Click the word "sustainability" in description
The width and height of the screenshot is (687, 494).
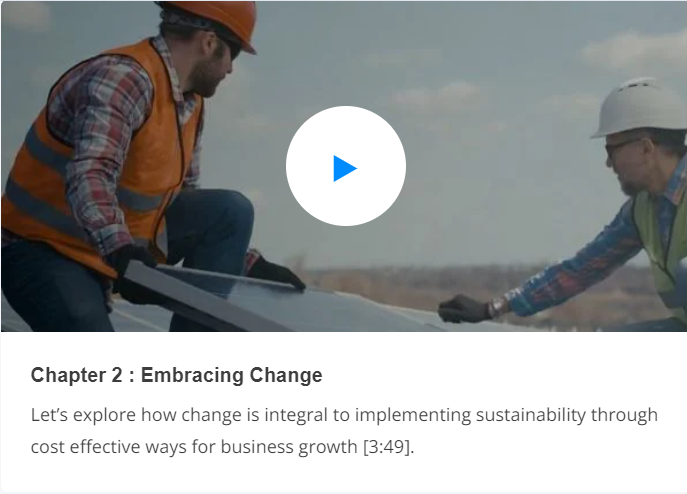(531, 415)
